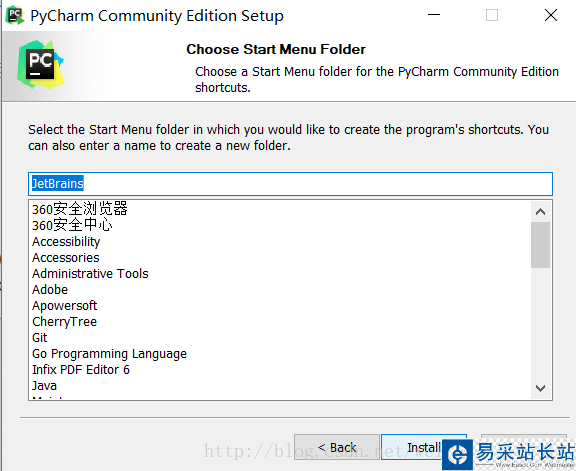Image resolution: width=576 pixels, height=471 pixels.
Task: Click the list scroll down arrow
Action: (540, 388)
